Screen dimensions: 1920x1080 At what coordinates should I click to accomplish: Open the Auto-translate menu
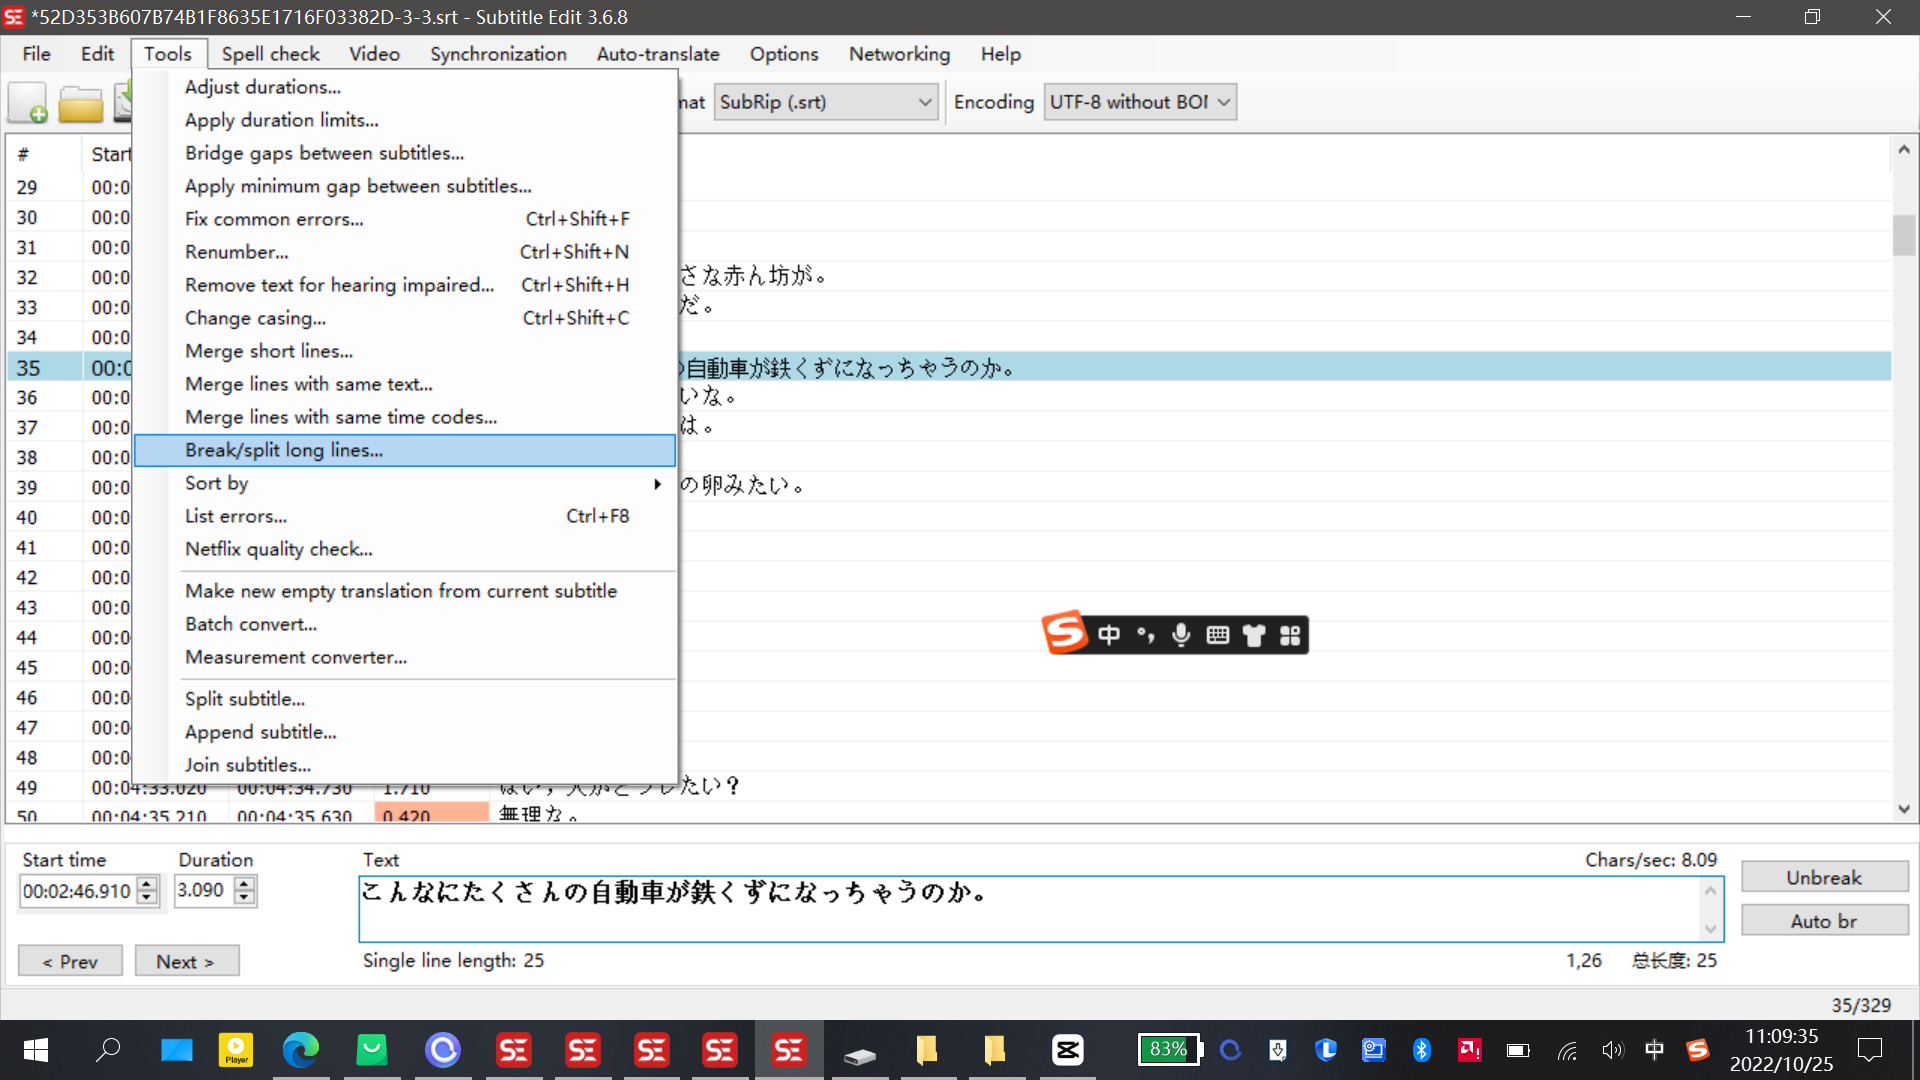pos(657,54)
